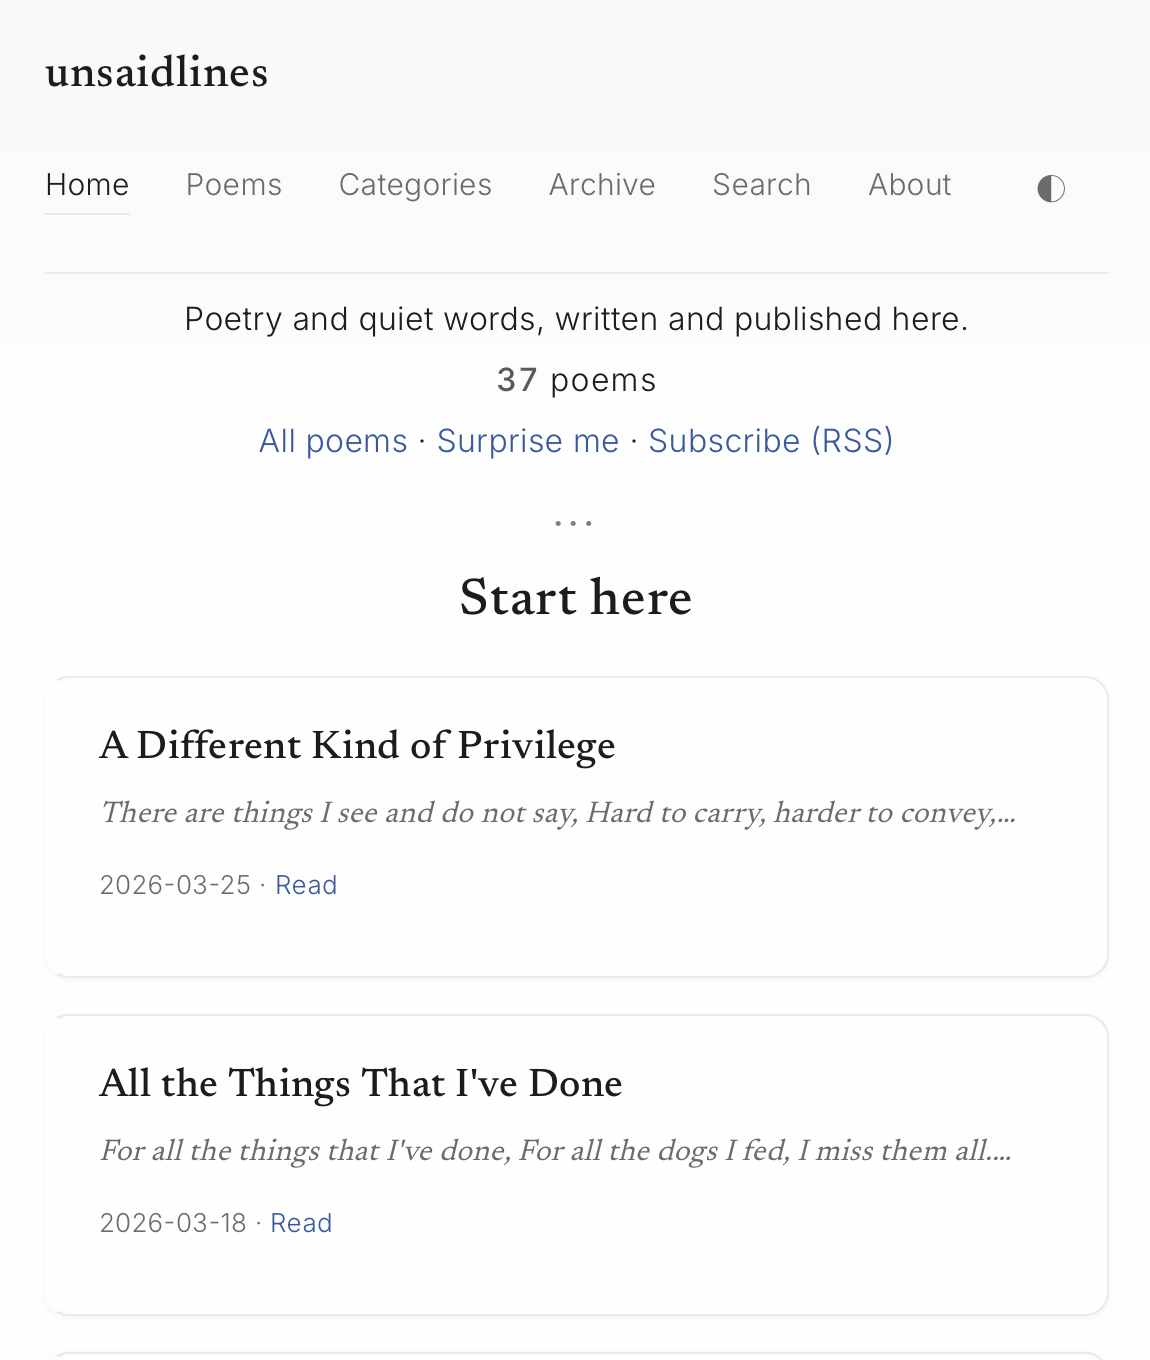Click the poem excerpt under A Different Kind of Privilege

click(x=557, y=813)
